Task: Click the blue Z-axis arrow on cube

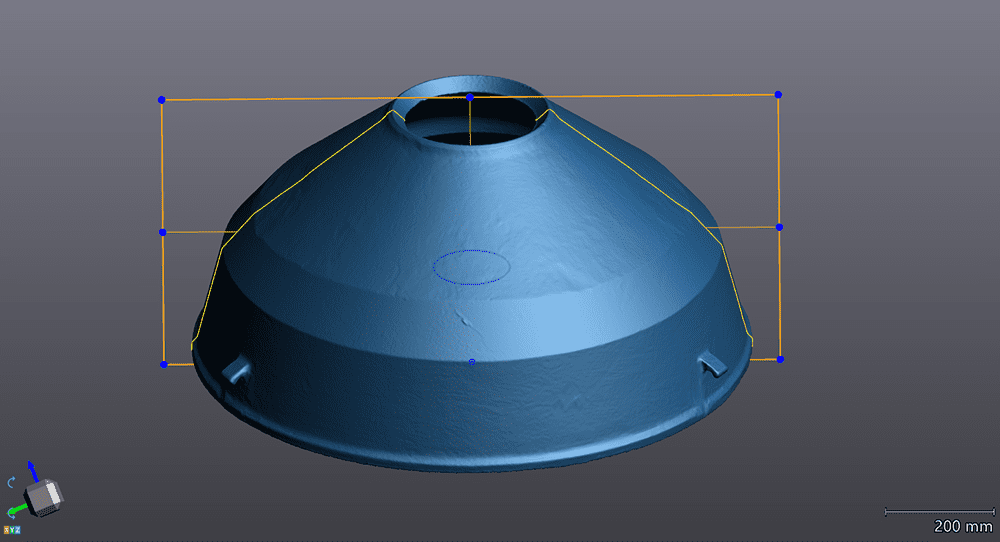Action: 33,471
